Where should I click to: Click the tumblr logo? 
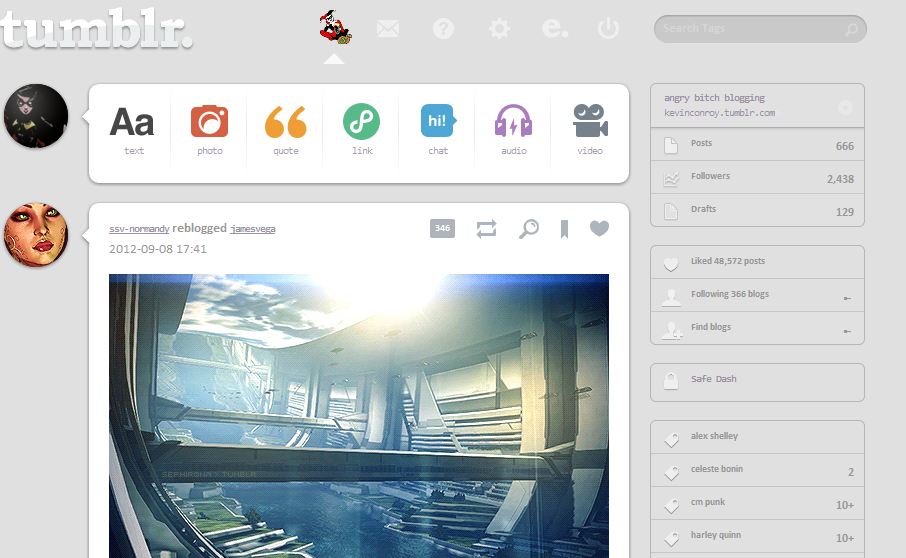pyautogui.click(x=96, y=29)
